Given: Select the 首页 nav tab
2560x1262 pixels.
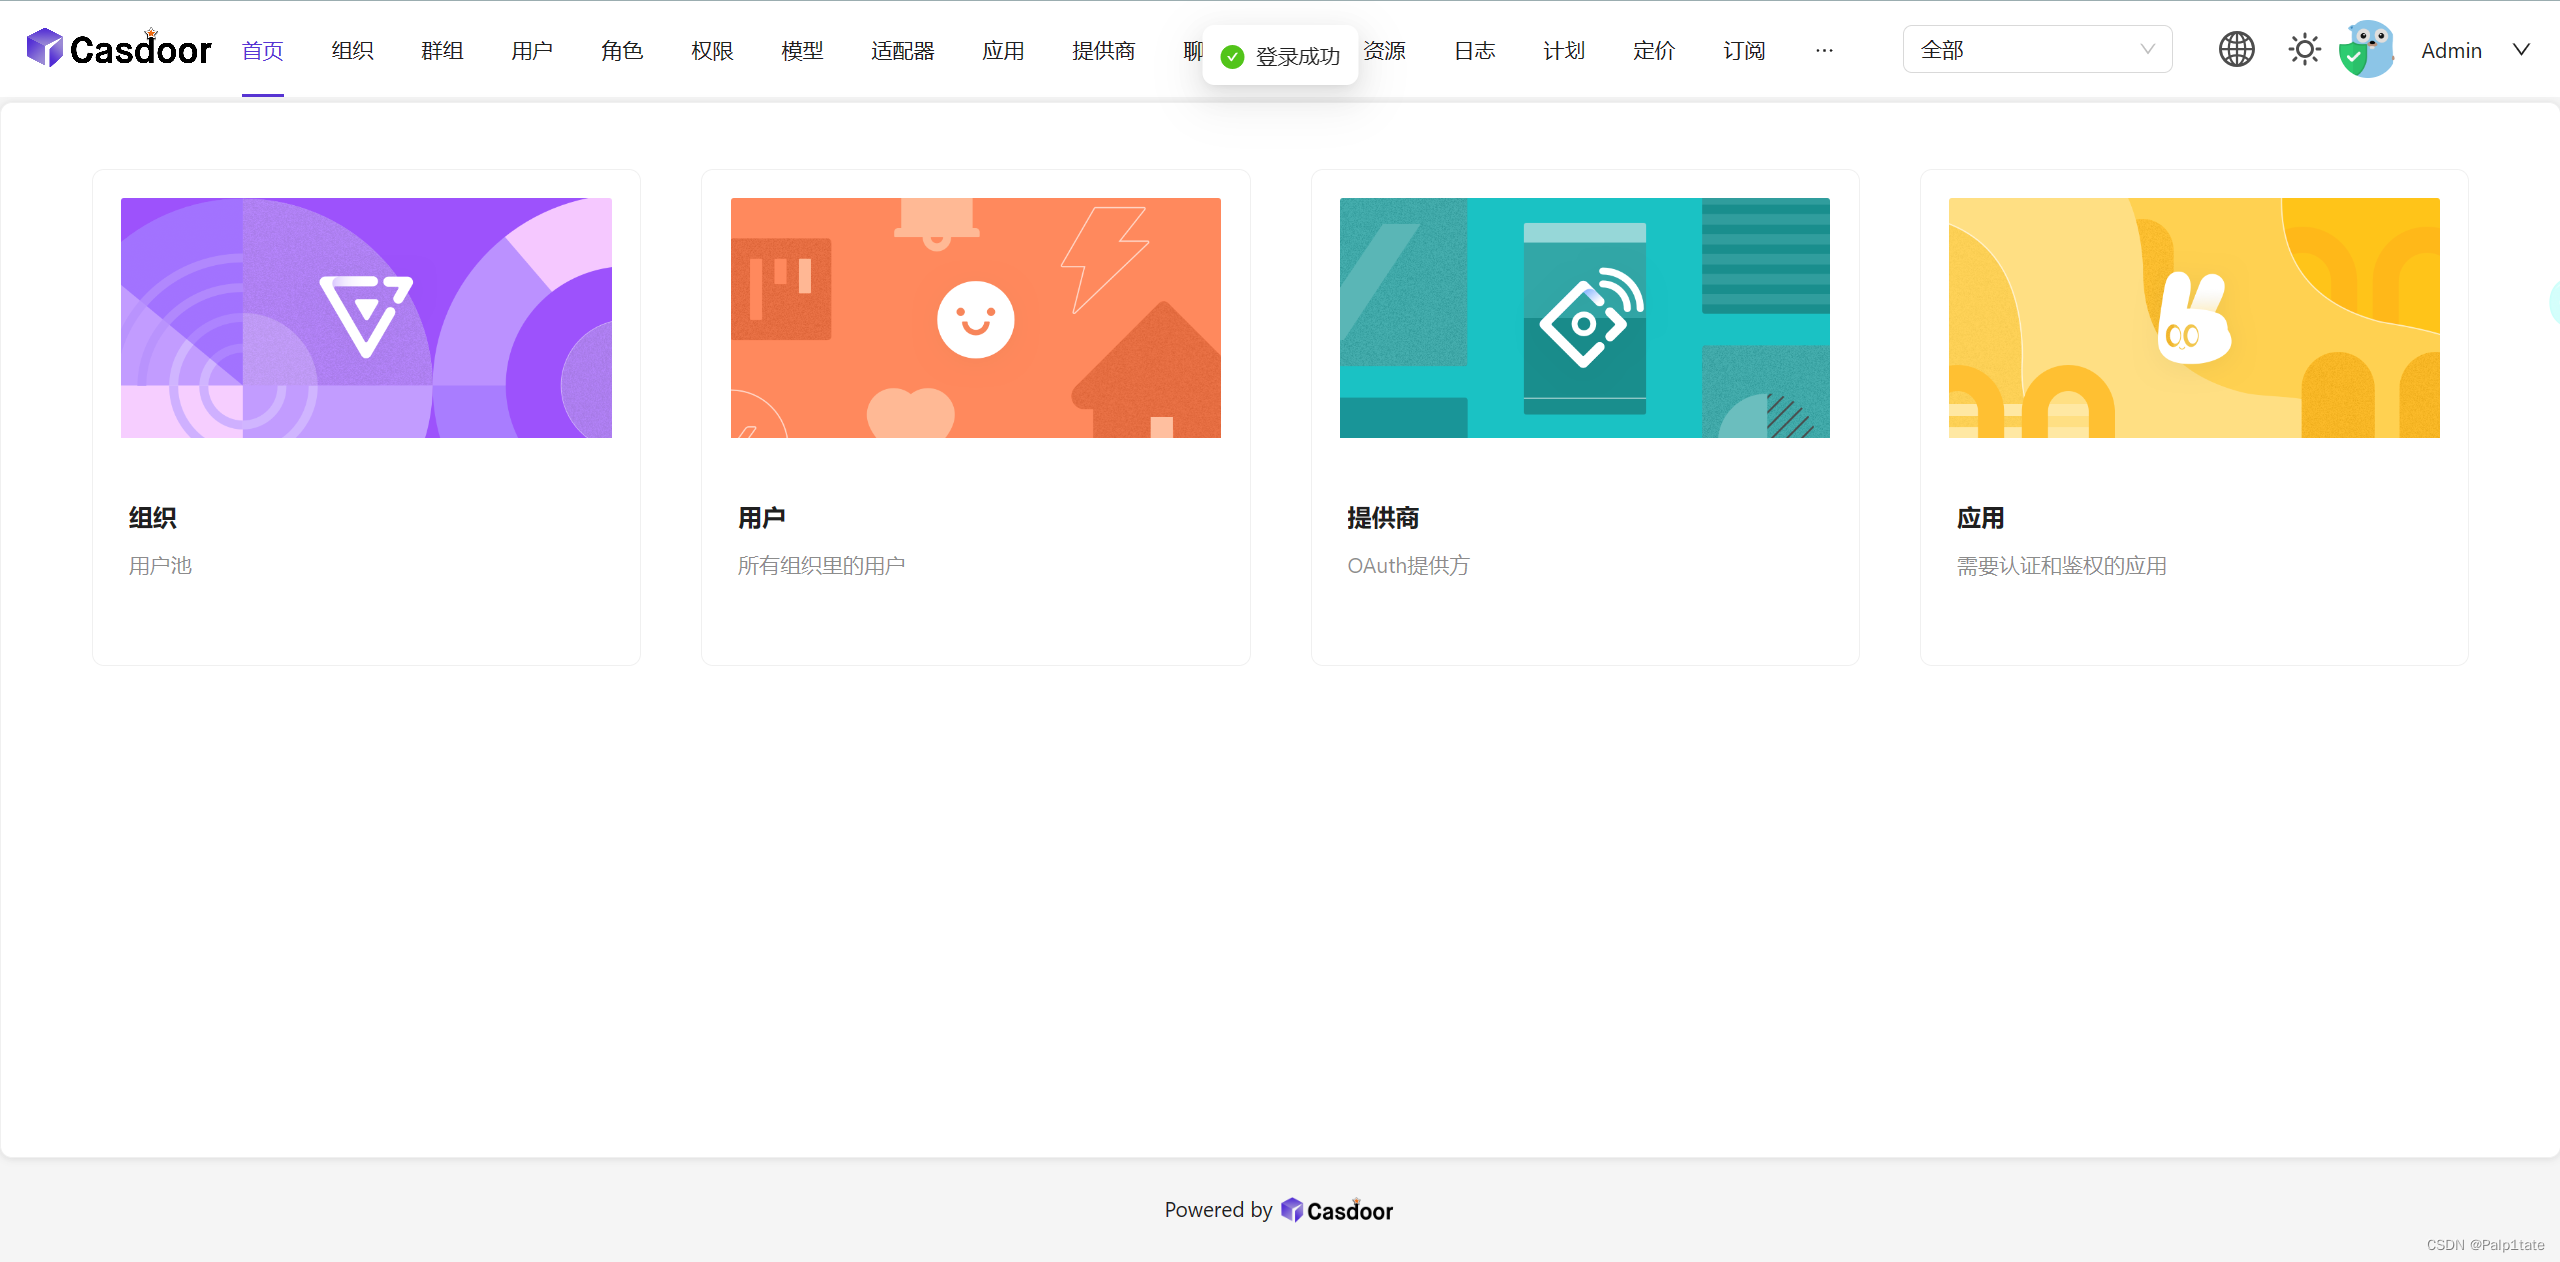Looking at the screenshot, I should 263,50.
